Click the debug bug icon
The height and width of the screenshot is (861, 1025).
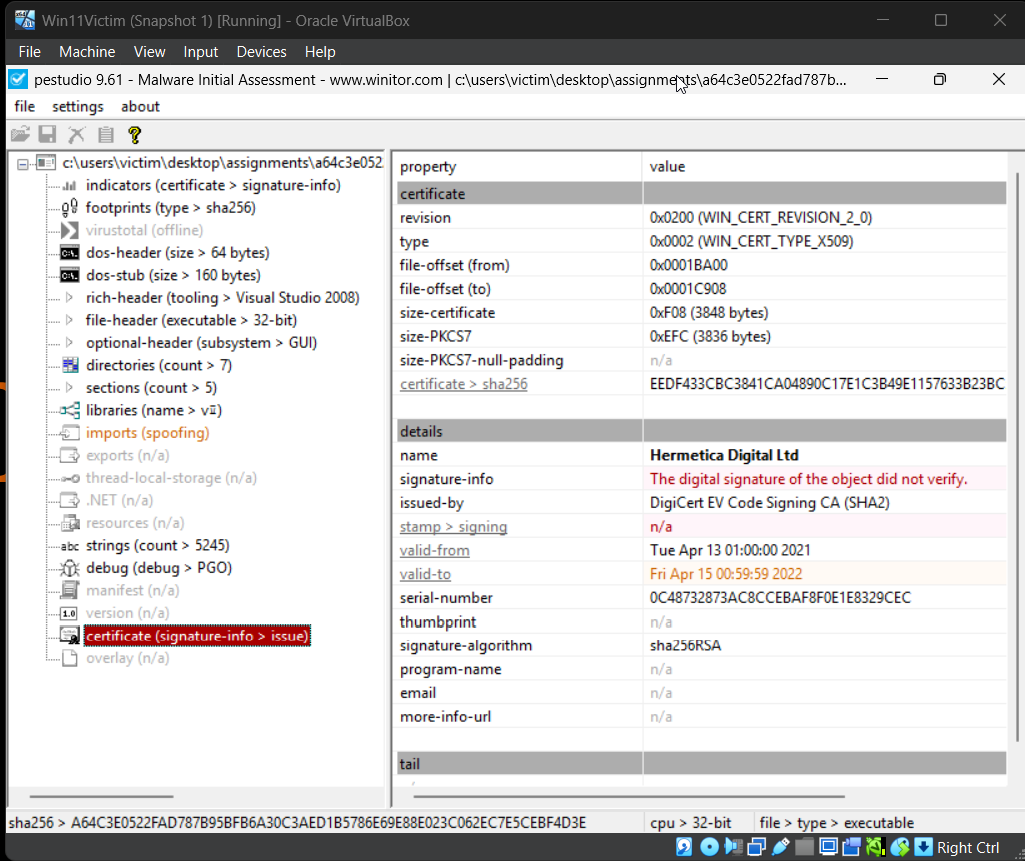coord(69,568)
